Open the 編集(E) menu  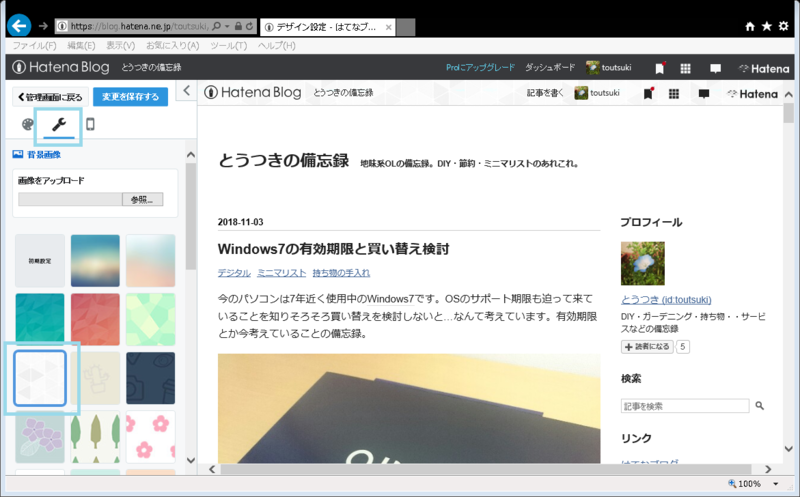tap(81, 45)
